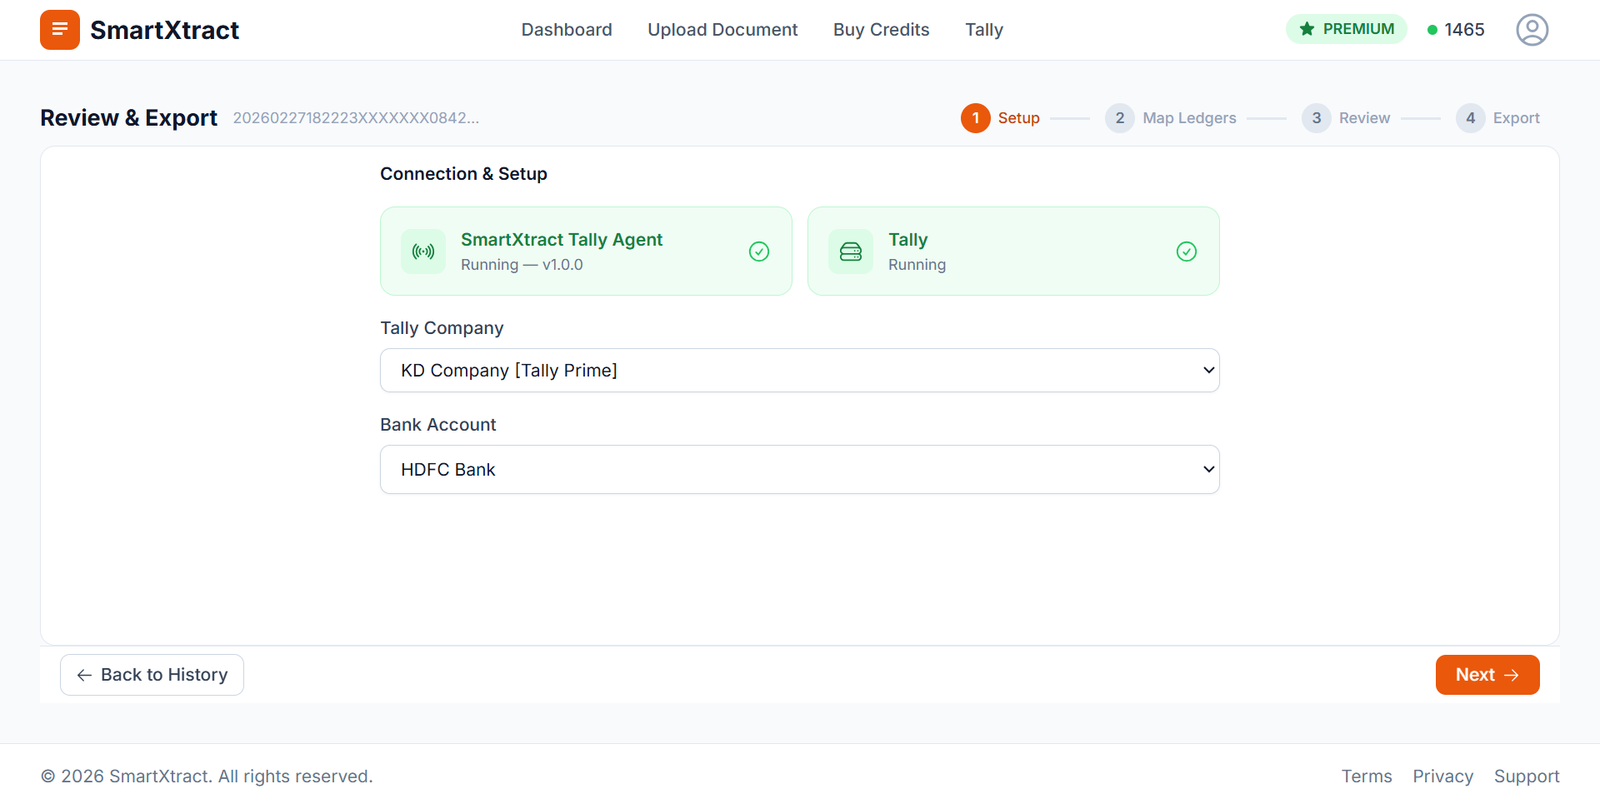Image resolution: width=1600 pixels, height=808 pixels.
Task: Open the user profile avatar icon
Action: click(1532, 30)
